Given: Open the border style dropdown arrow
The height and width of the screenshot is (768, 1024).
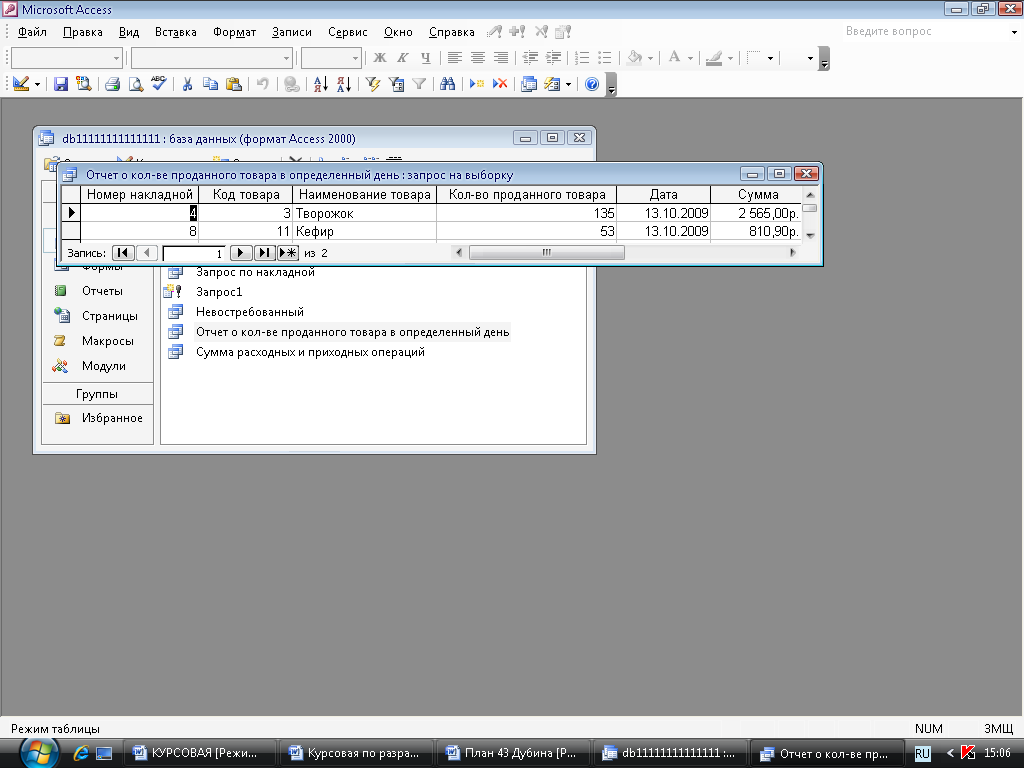Looking at the screenshot, I should point(771,58).
